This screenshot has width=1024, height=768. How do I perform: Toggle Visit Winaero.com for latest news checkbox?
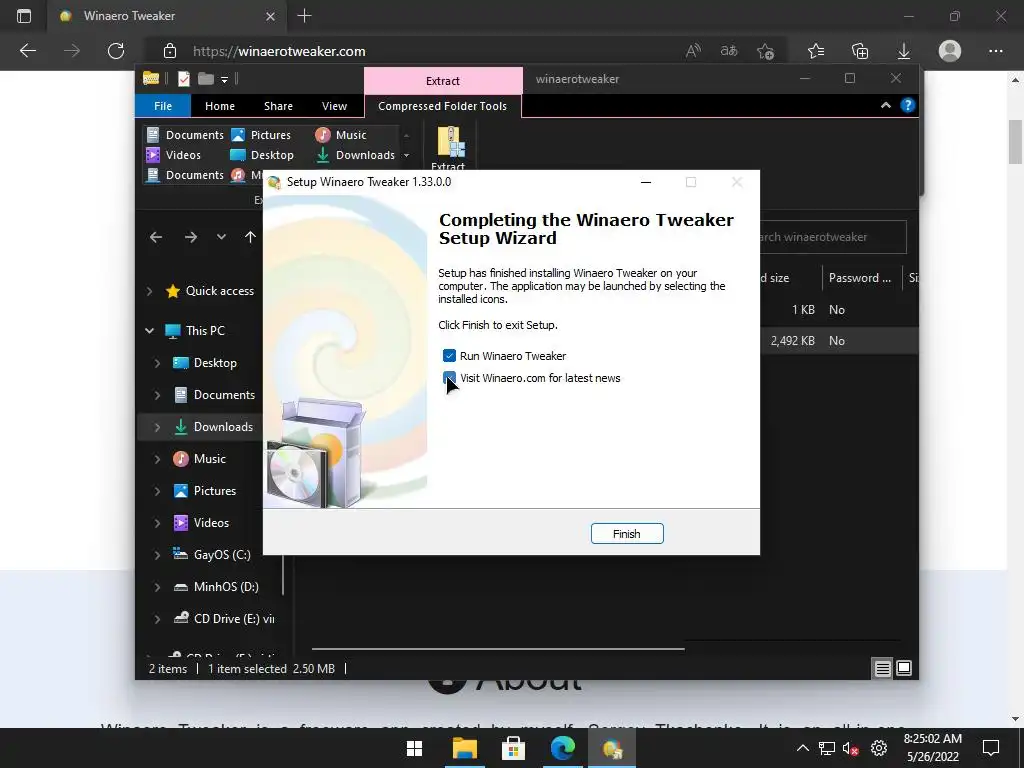[x=449, y=378]
